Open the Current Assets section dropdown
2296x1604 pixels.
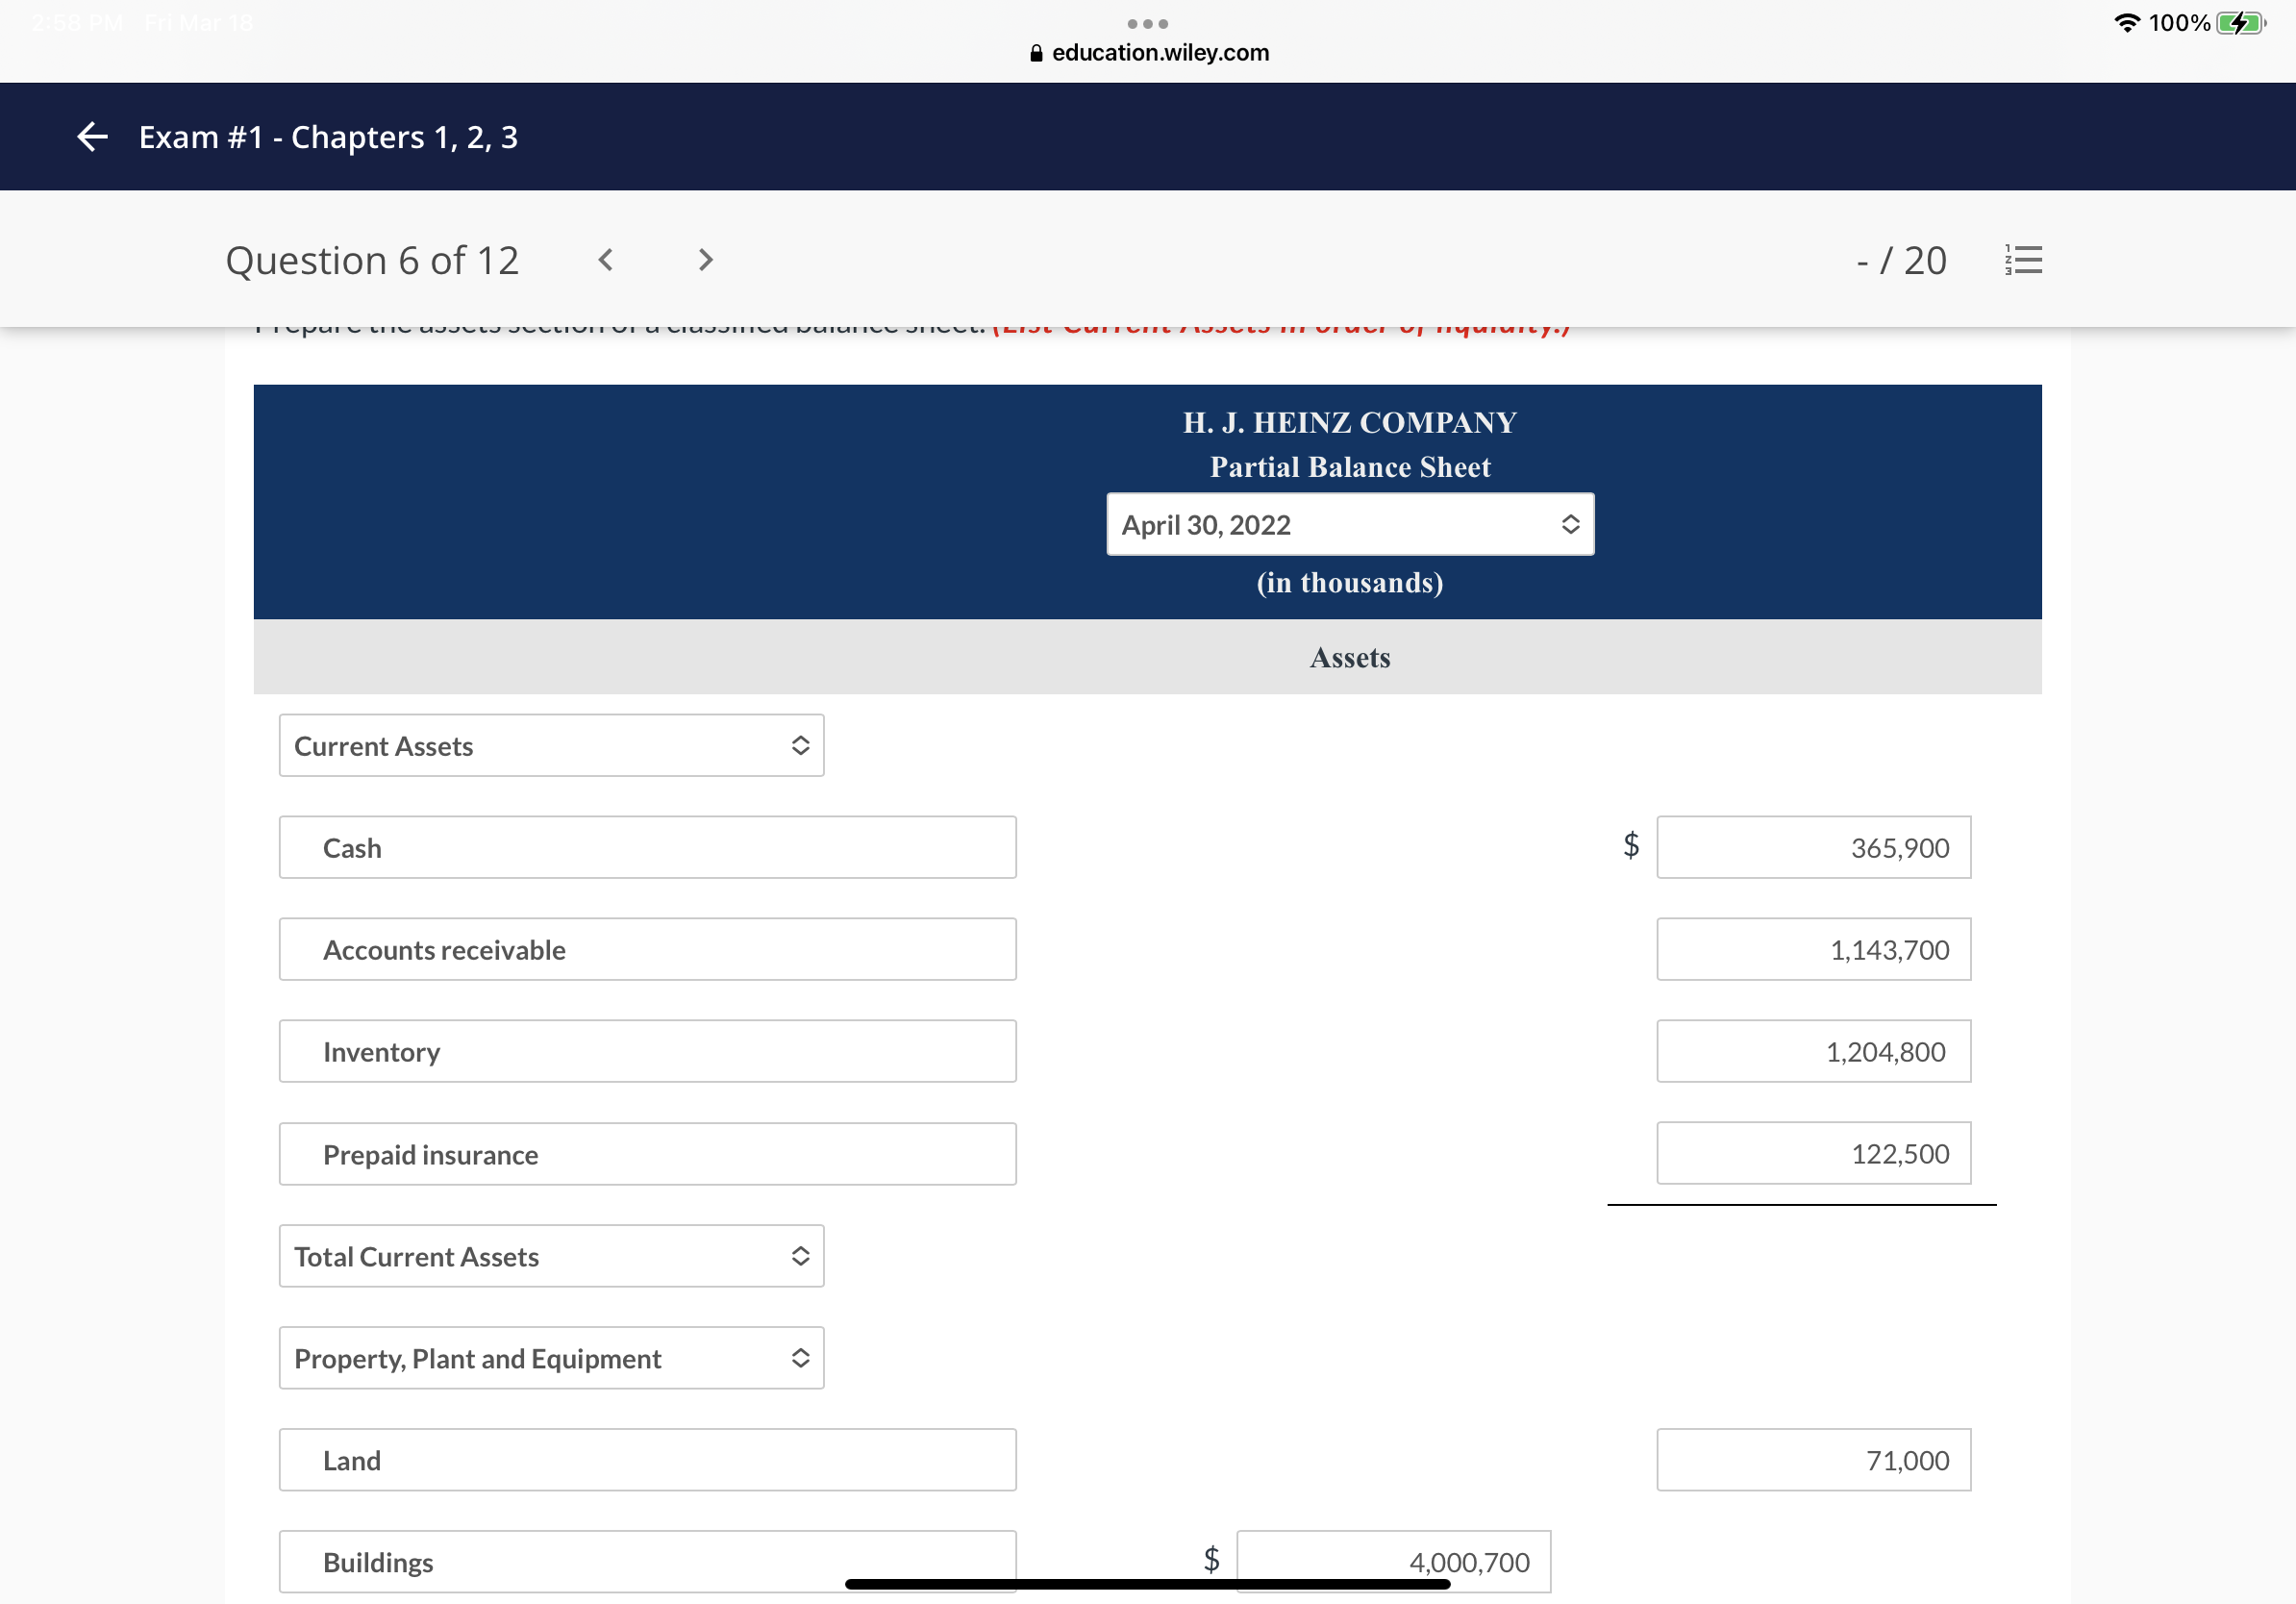551,745
